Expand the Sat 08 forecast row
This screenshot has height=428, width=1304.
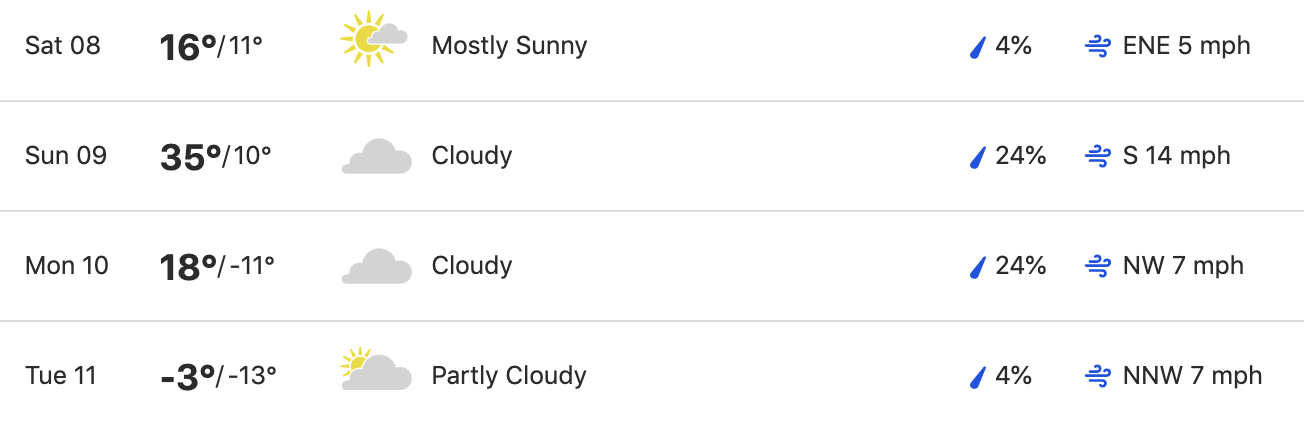[x=652, y=47]
